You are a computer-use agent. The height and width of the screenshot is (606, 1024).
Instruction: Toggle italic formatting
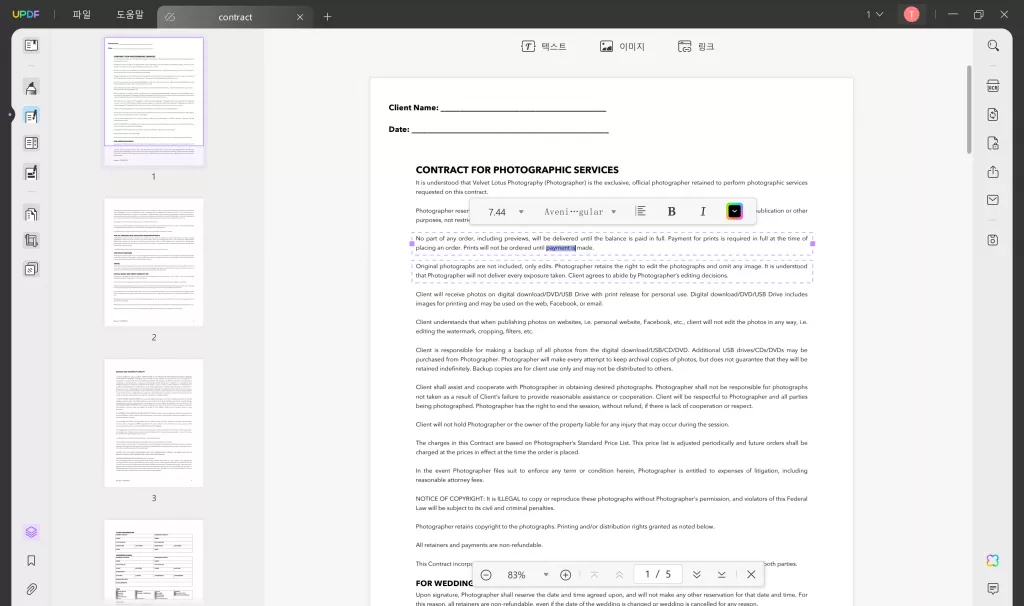(703, 211)
